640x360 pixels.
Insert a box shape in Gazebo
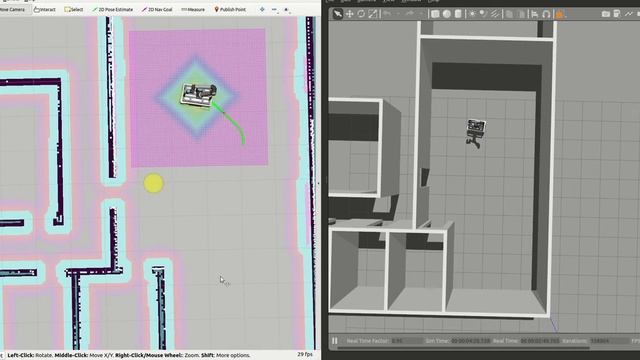pyautogui.click(x=435, y=14)
